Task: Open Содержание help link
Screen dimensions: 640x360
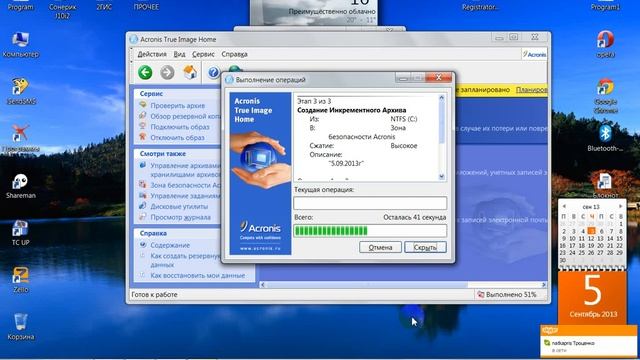Action: tap(170, 245)
